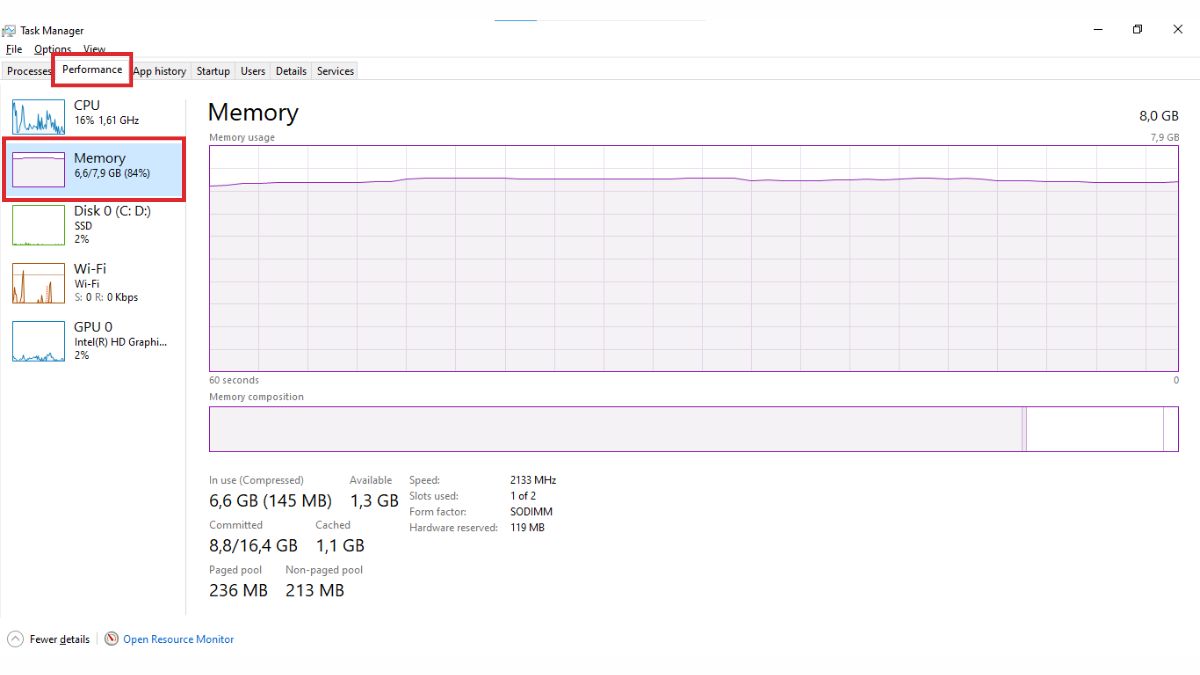Maximize the Task Manager window
Screen dimensions: 1200x675
click(1137, 30)
